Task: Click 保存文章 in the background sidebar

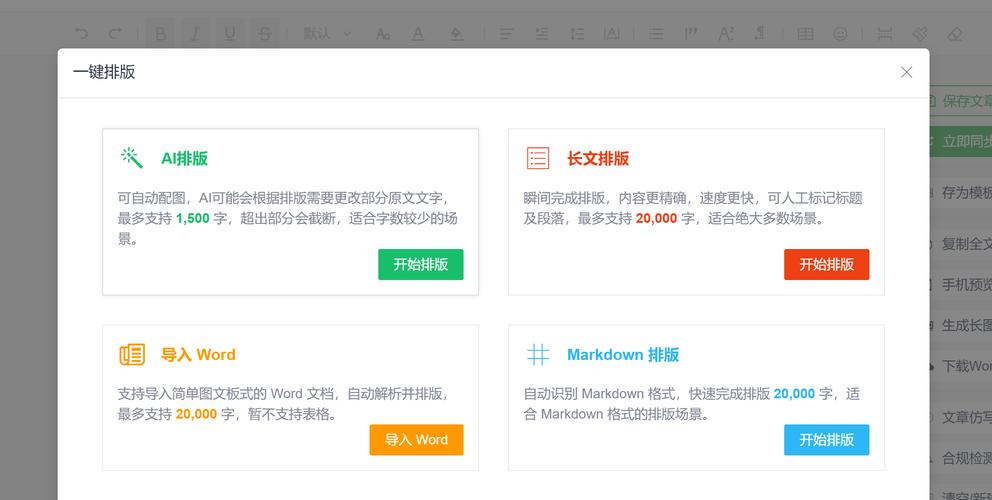Action: click(960, 101)
